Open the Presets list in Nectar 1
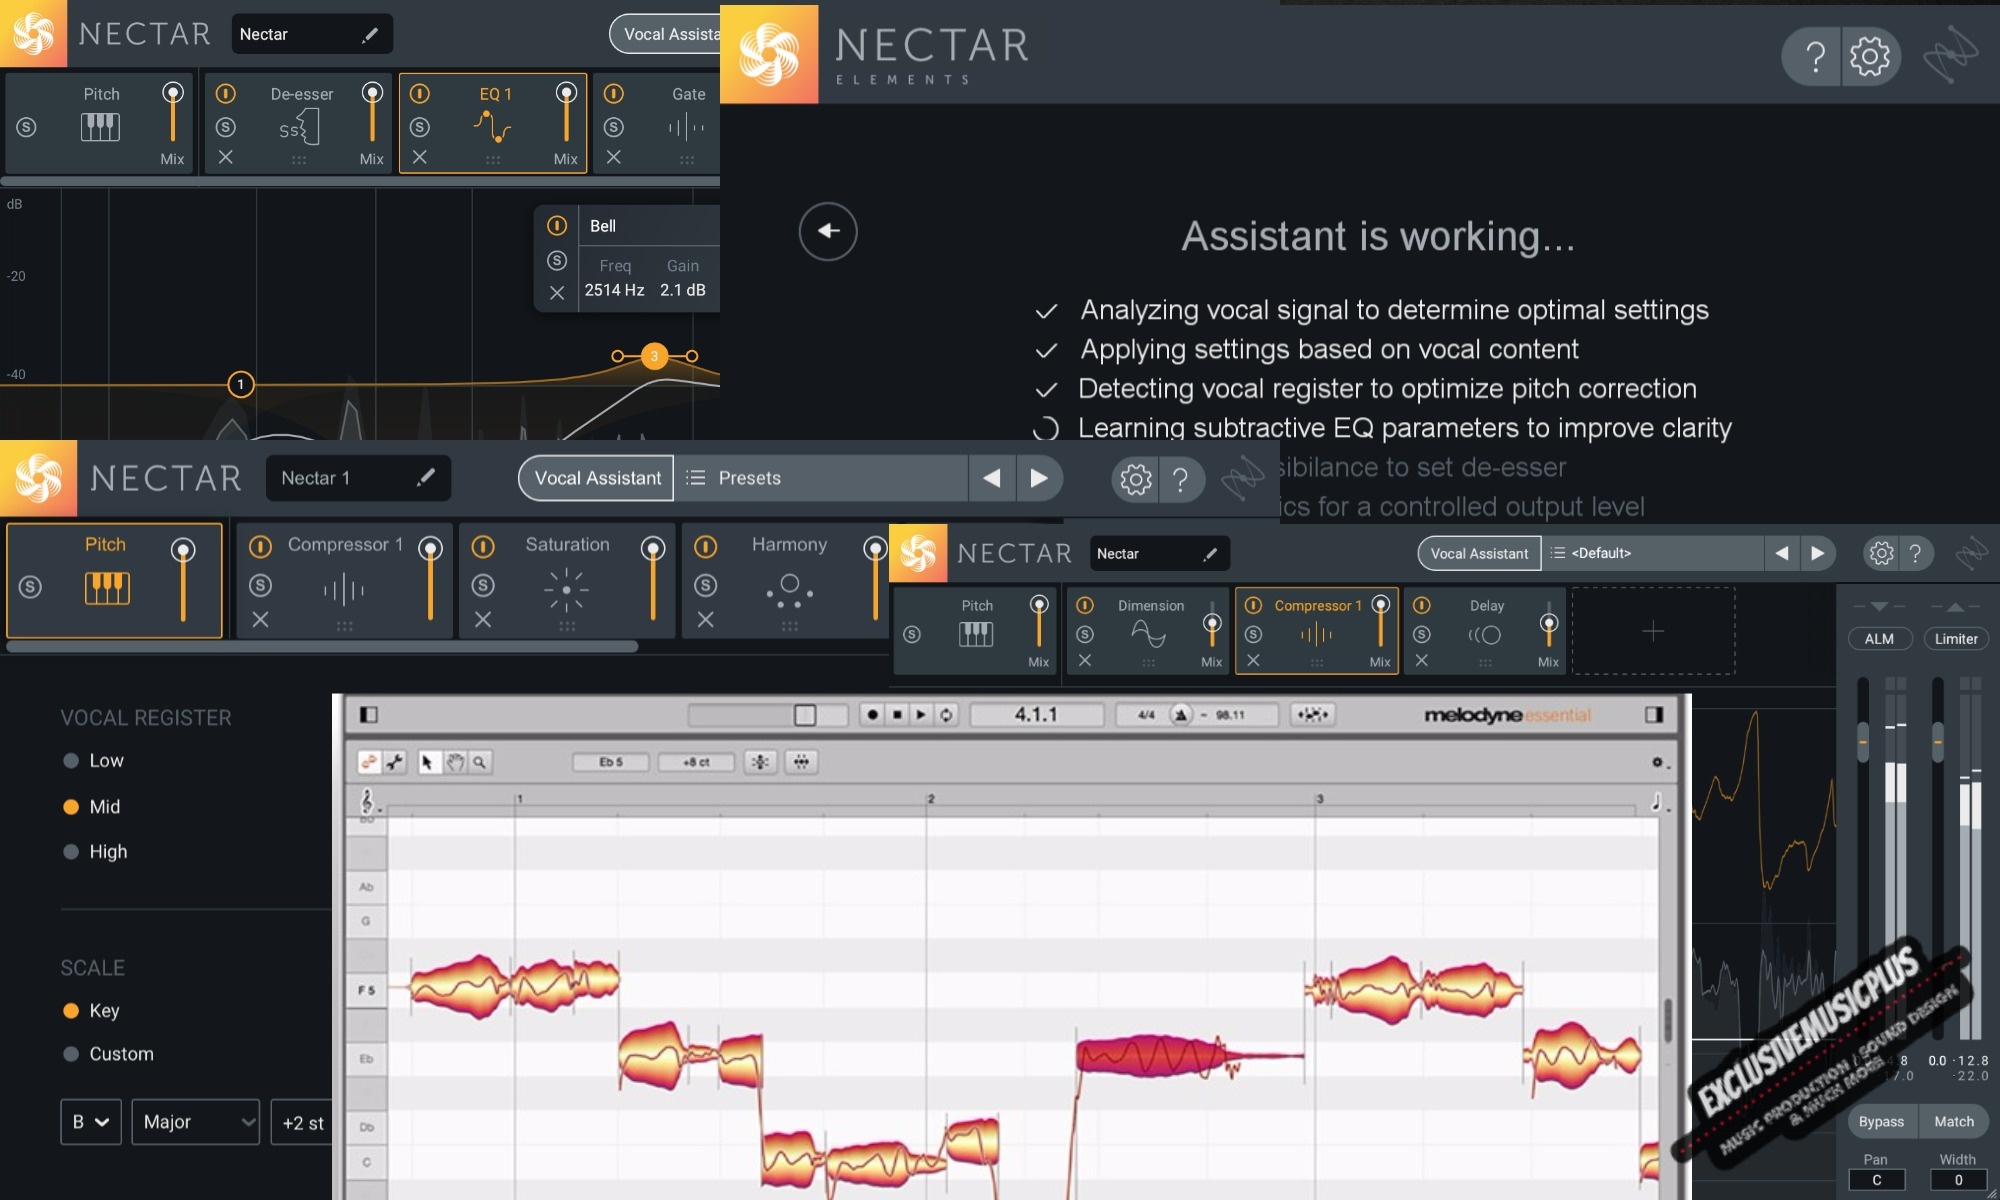This screenshot has height=1200, width=2000. [822, 478]
